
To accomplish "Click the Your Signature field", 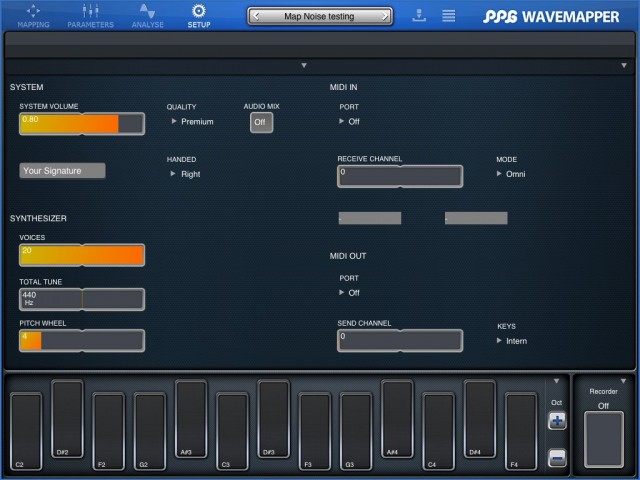I will click(62, 171).
